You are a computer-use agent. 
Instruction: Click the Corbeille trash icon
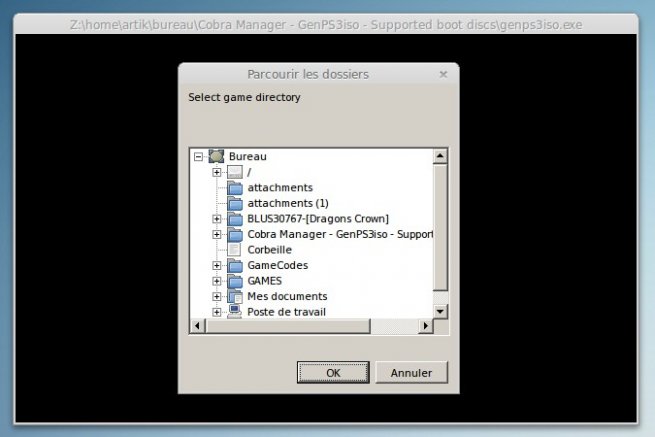pos(235,250)
